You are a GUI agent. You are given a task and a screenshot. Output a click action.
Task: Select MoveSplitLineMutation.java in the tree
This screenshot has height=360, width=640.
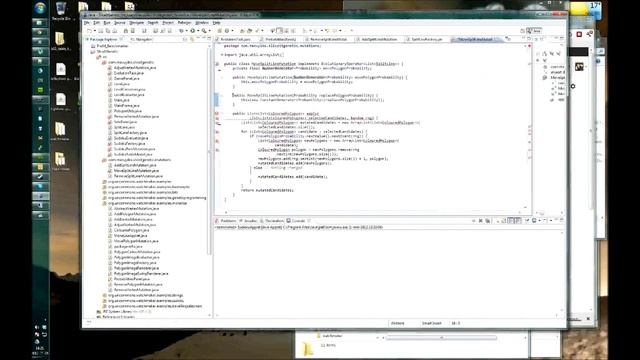[136, 171]
